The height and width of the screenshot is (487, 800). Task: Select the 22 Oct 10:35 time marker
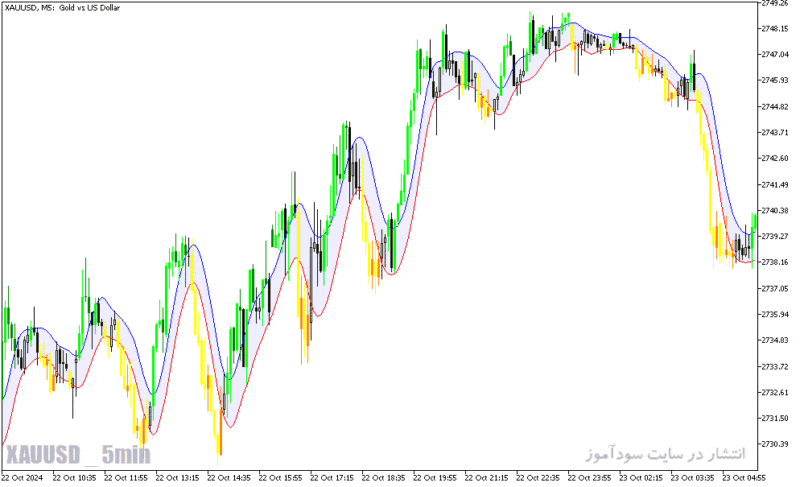tap(74, 478)
